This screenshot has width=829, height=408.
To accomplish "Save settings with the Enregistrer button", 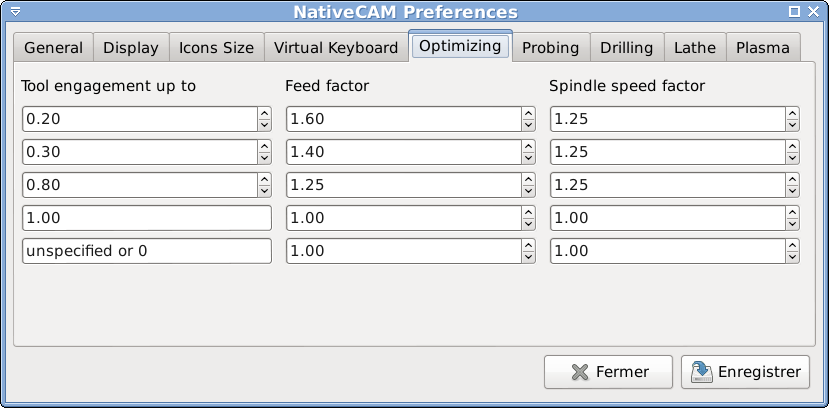I will point(745,372).
